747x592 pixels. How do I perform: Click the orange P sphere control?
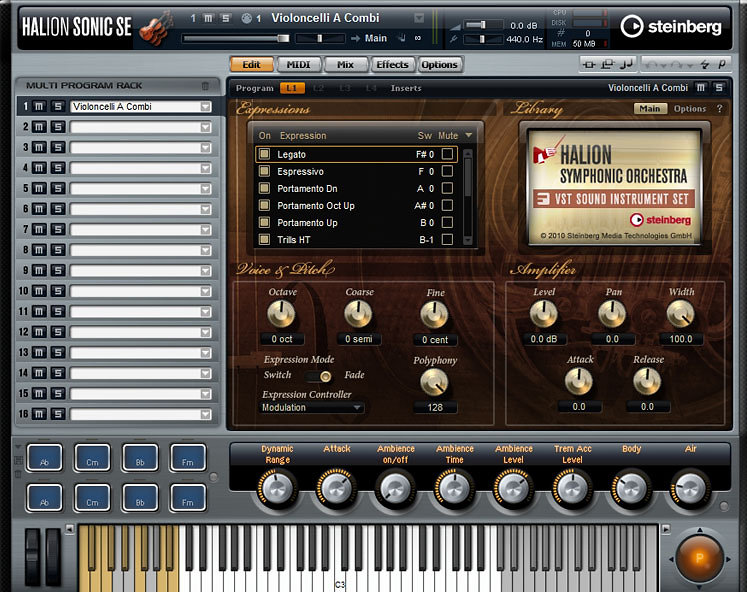(x=699, y=558)
